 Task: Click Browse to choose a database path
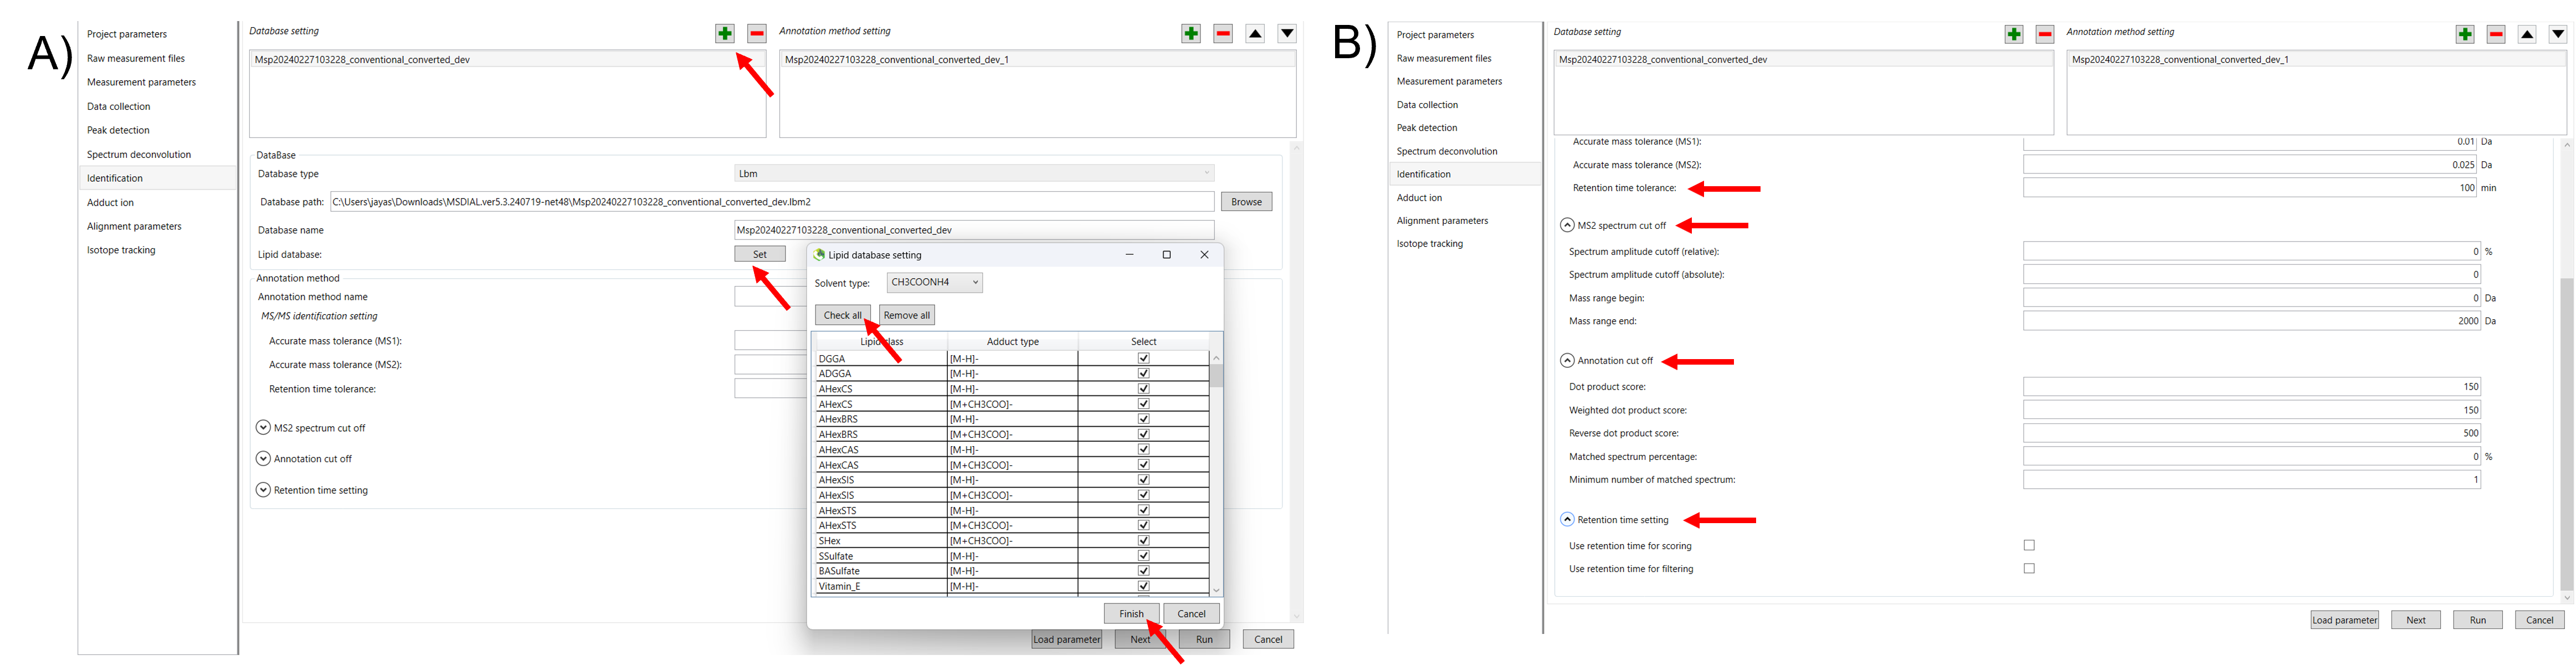1246,201
